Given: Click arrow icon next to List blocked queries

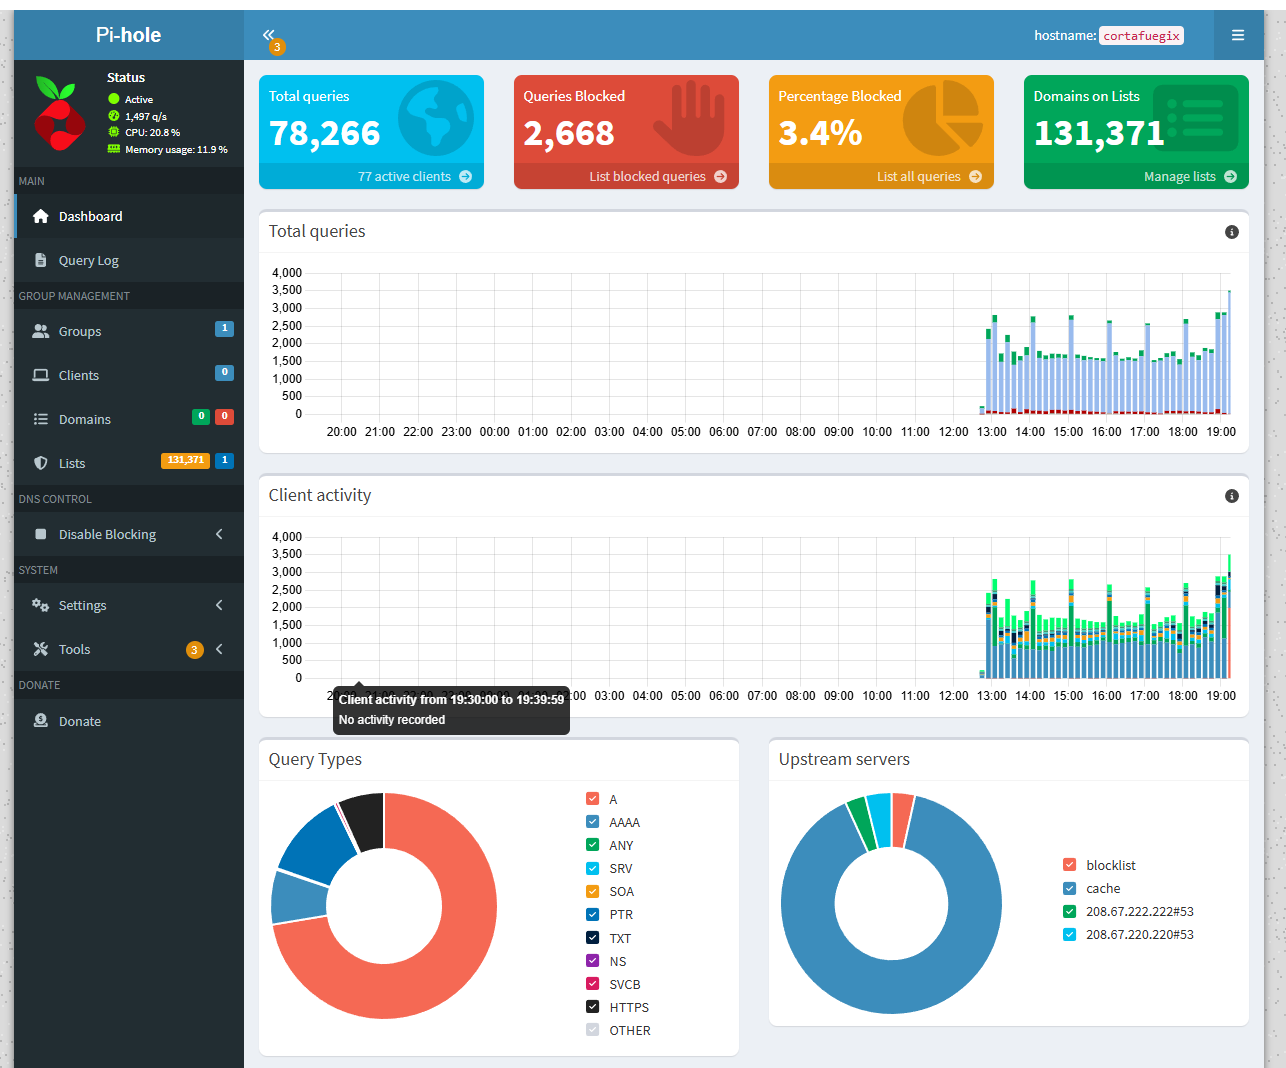Looking at the screenshot, I should point(720,176).
